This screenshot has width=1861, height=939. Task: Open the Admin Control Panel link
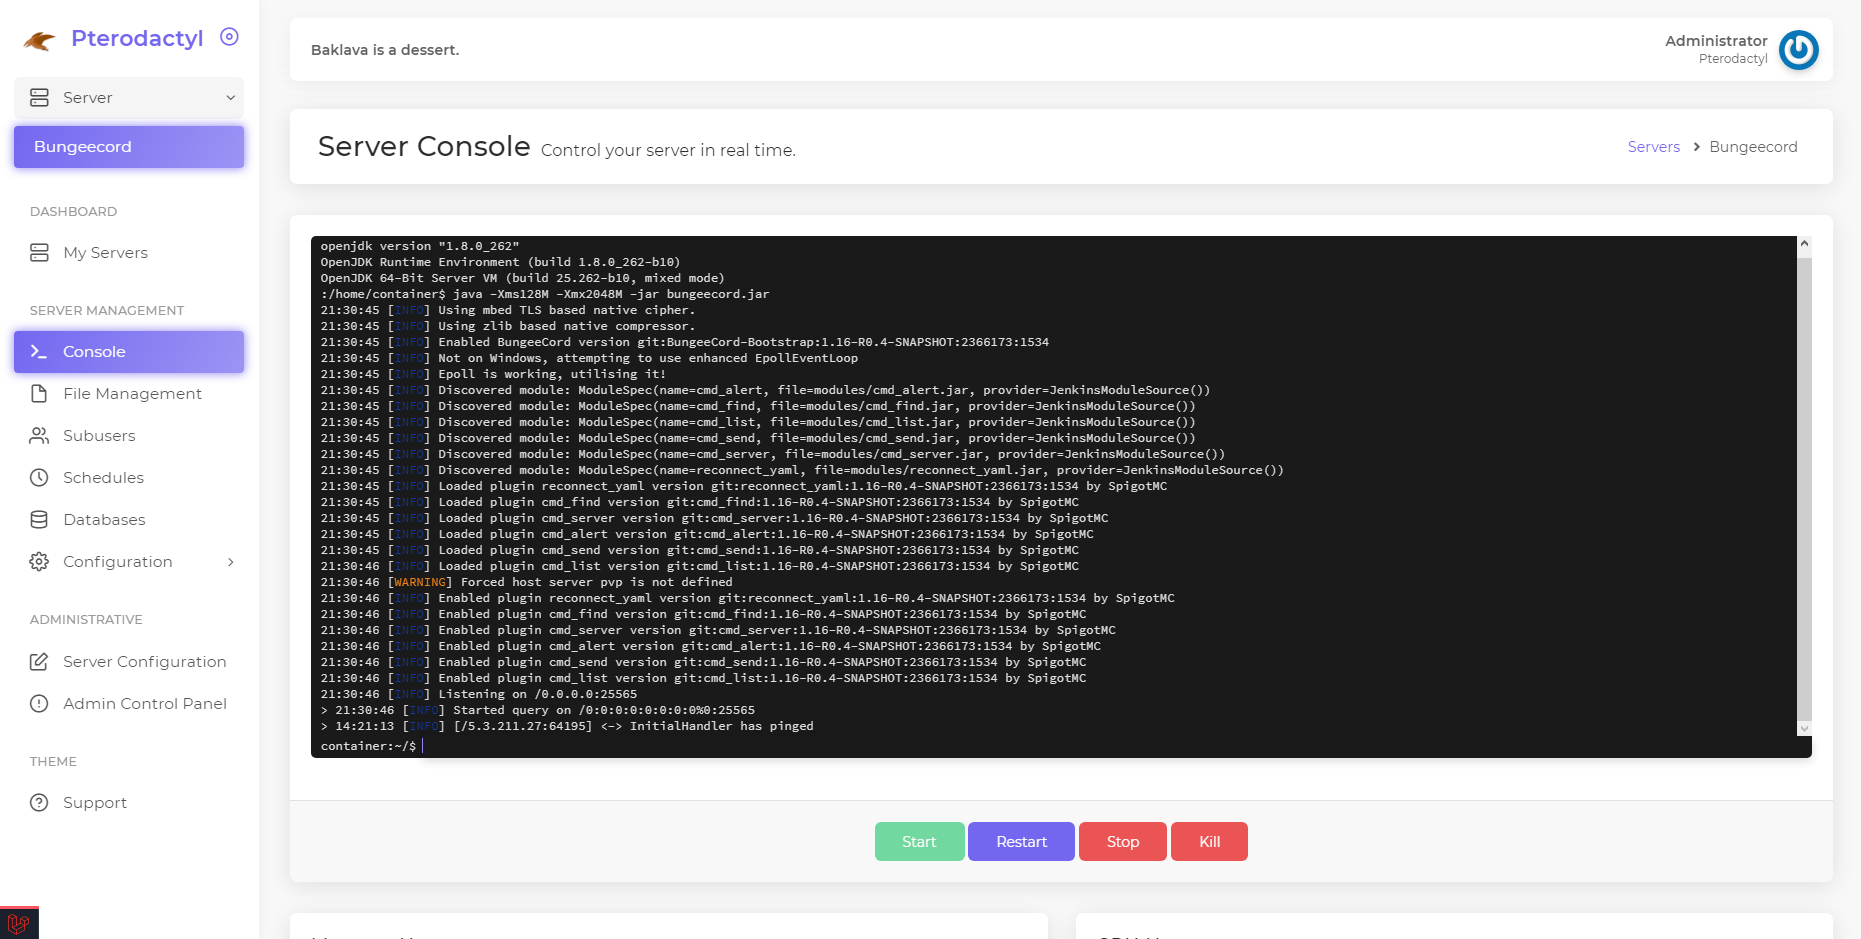(144, 704)
